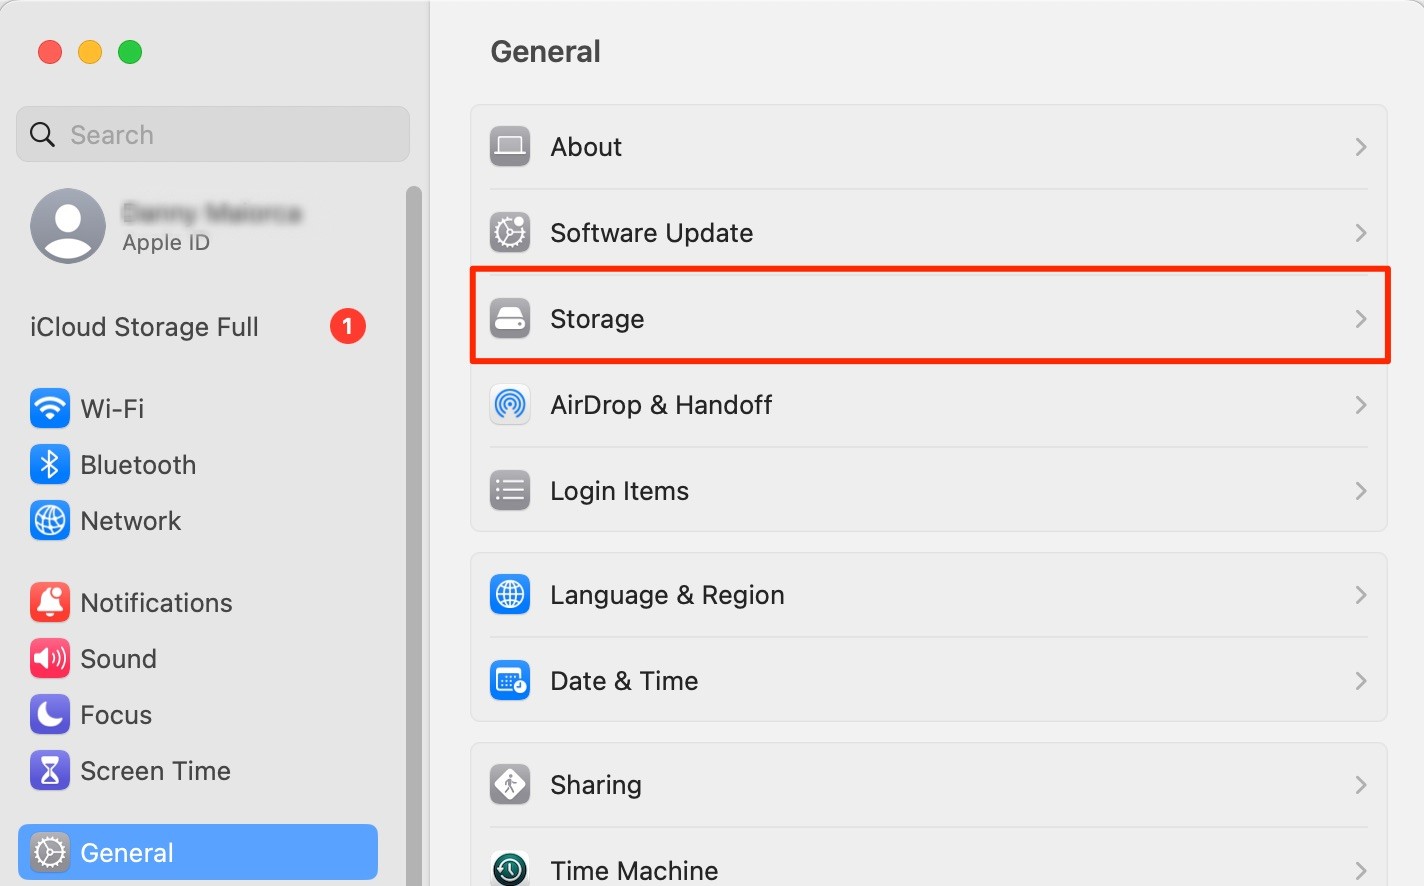
Task: Click the Time Machine clock icon
Action: click(x=510, y=868)
